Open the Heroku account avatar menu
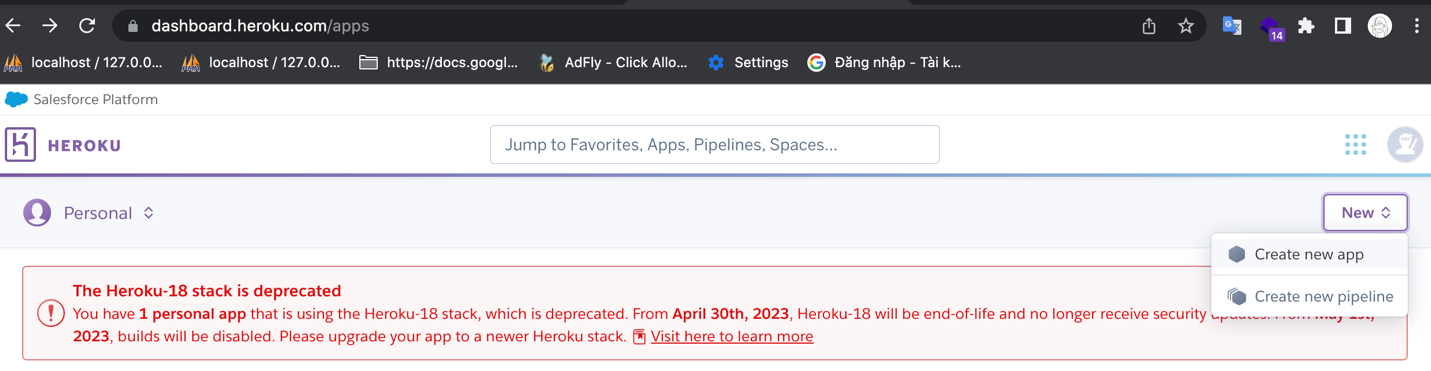 click(1405, 145)
